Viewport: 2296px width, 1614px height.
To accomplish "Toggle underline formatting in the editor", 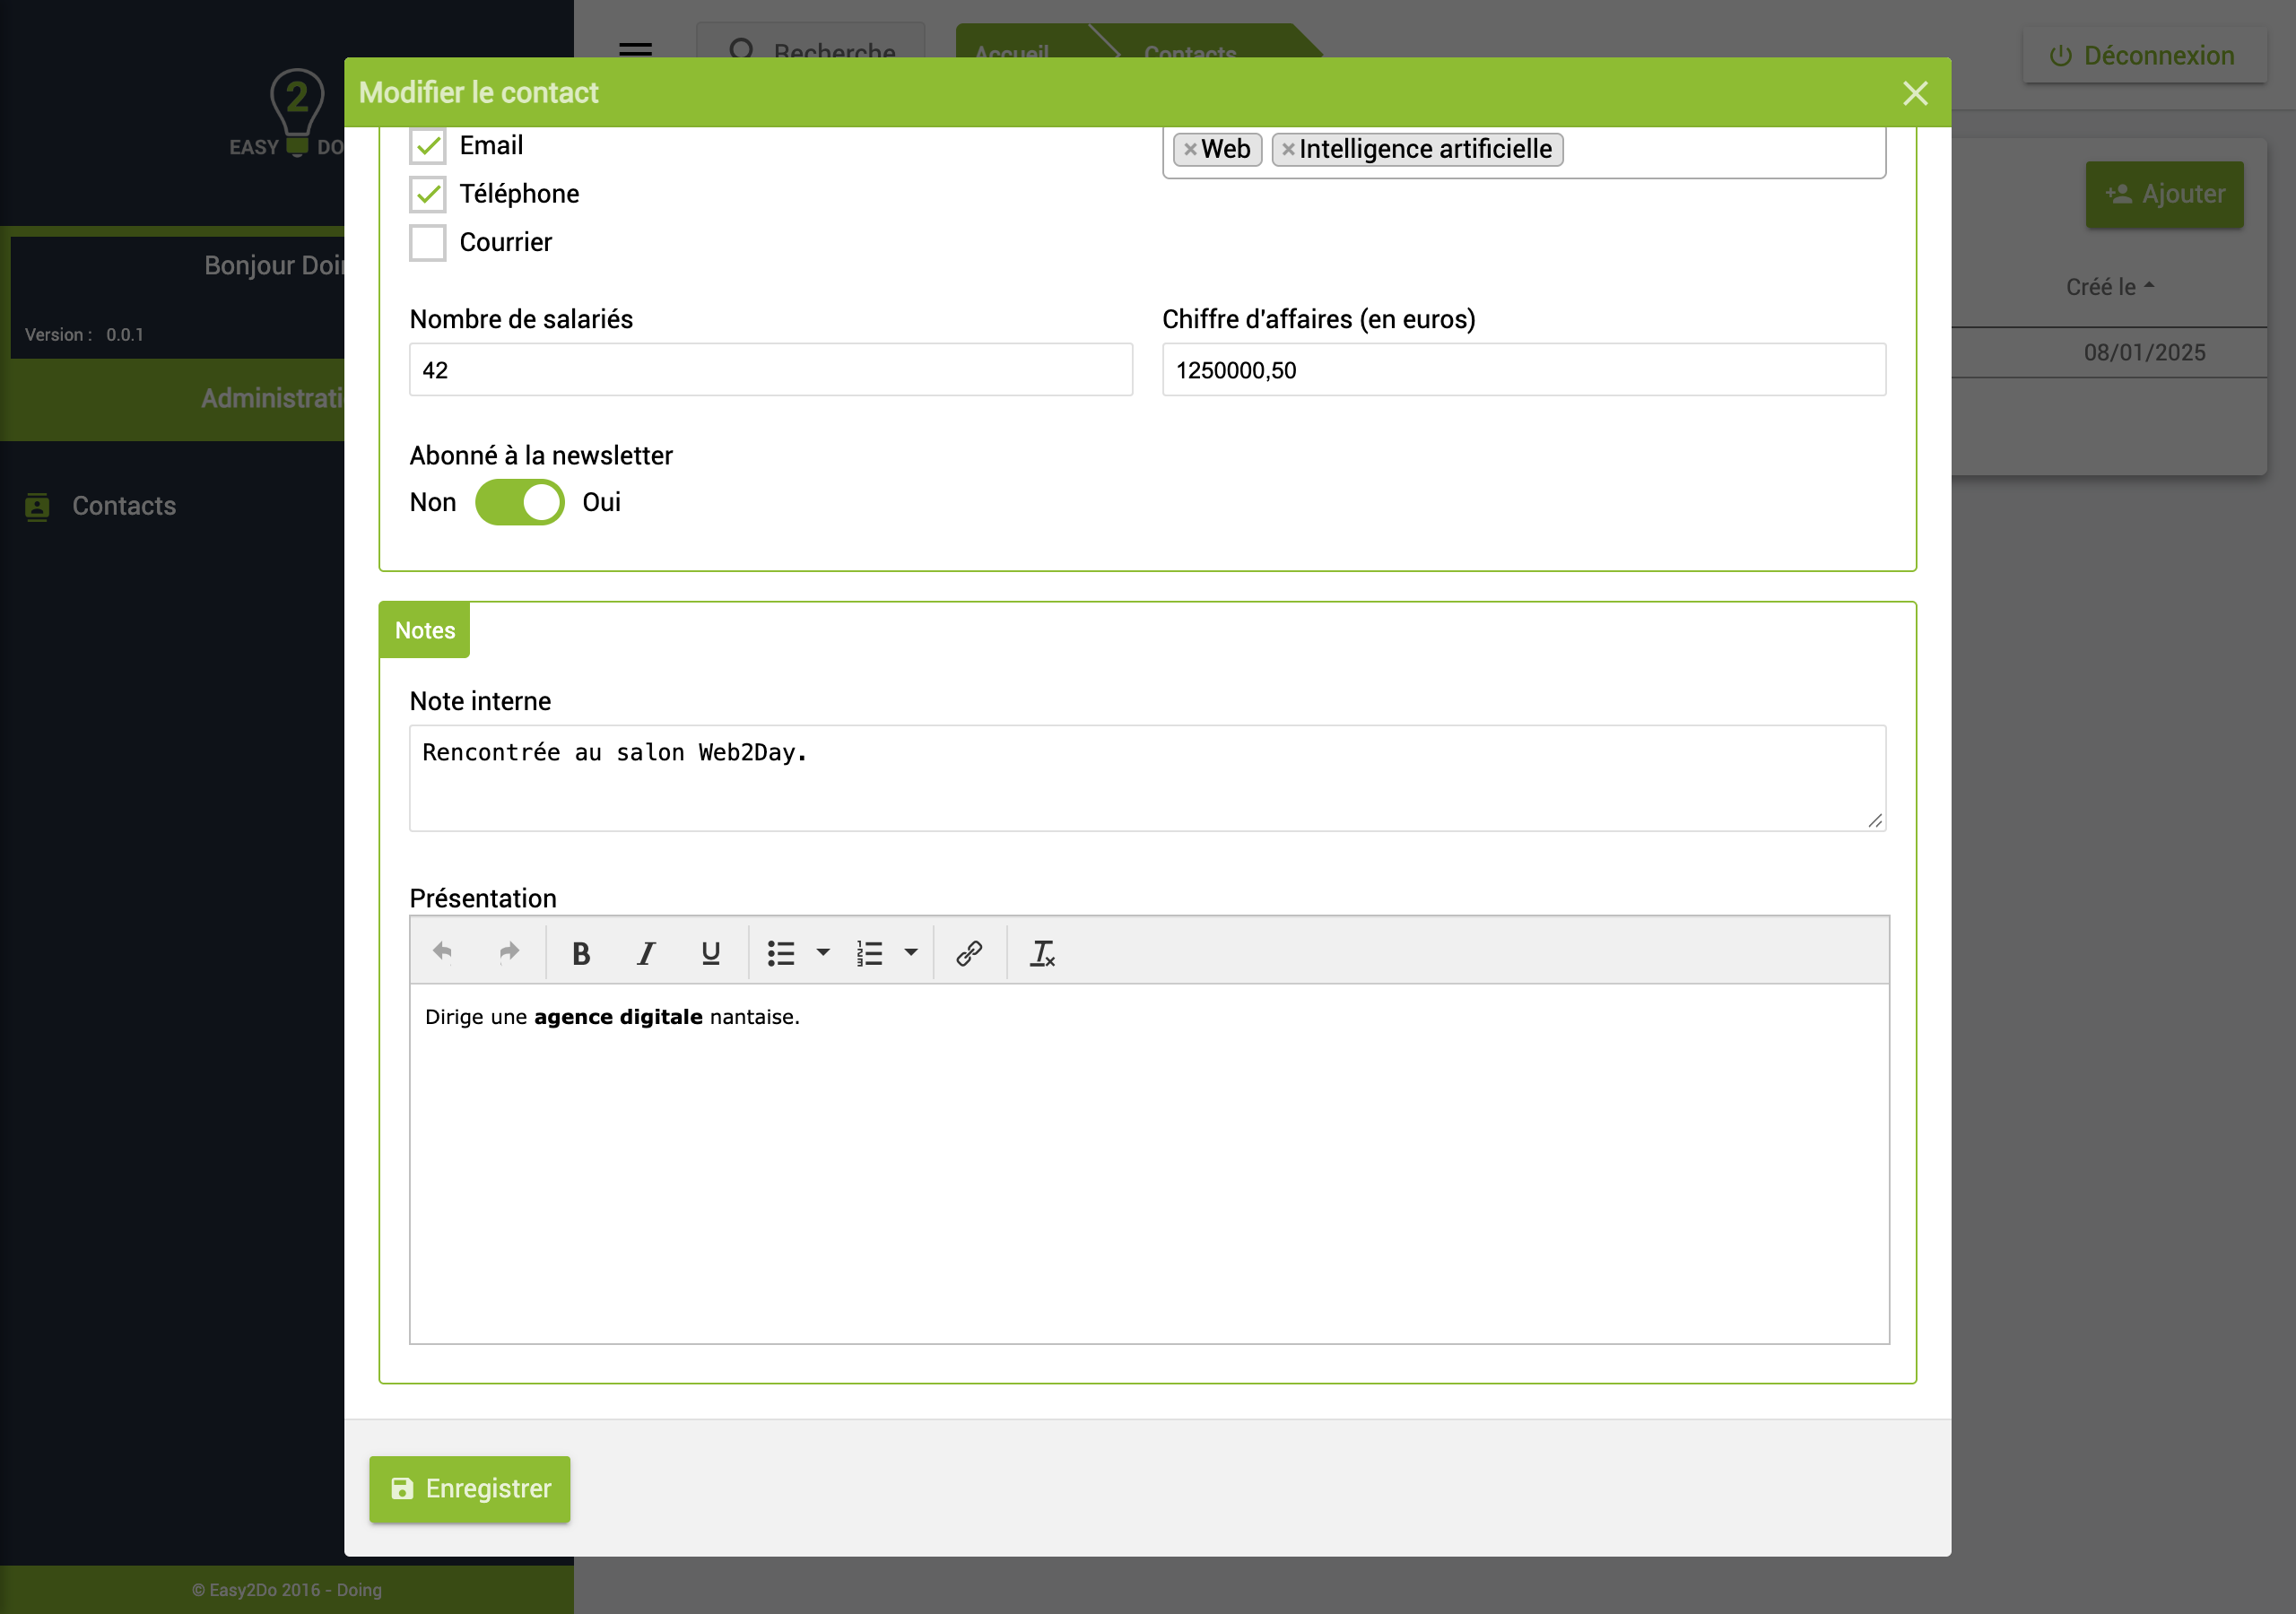I will tap(711, 953).
